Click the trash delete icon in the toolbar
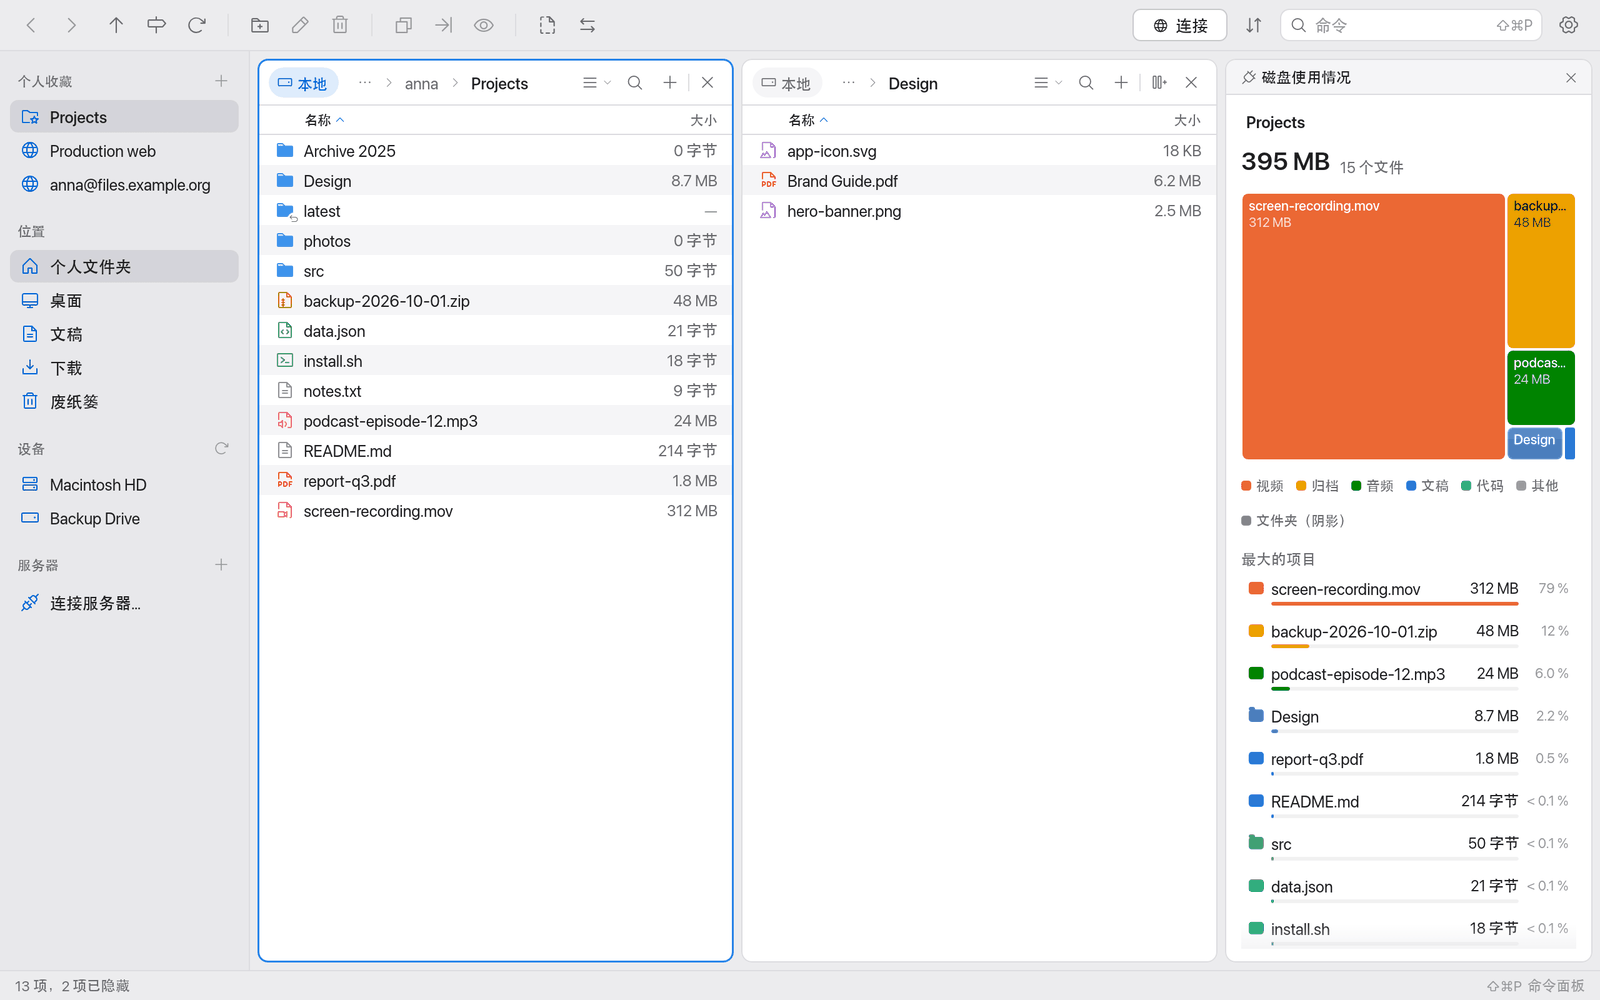1600x1000 pixels. [x=340, y=25]
